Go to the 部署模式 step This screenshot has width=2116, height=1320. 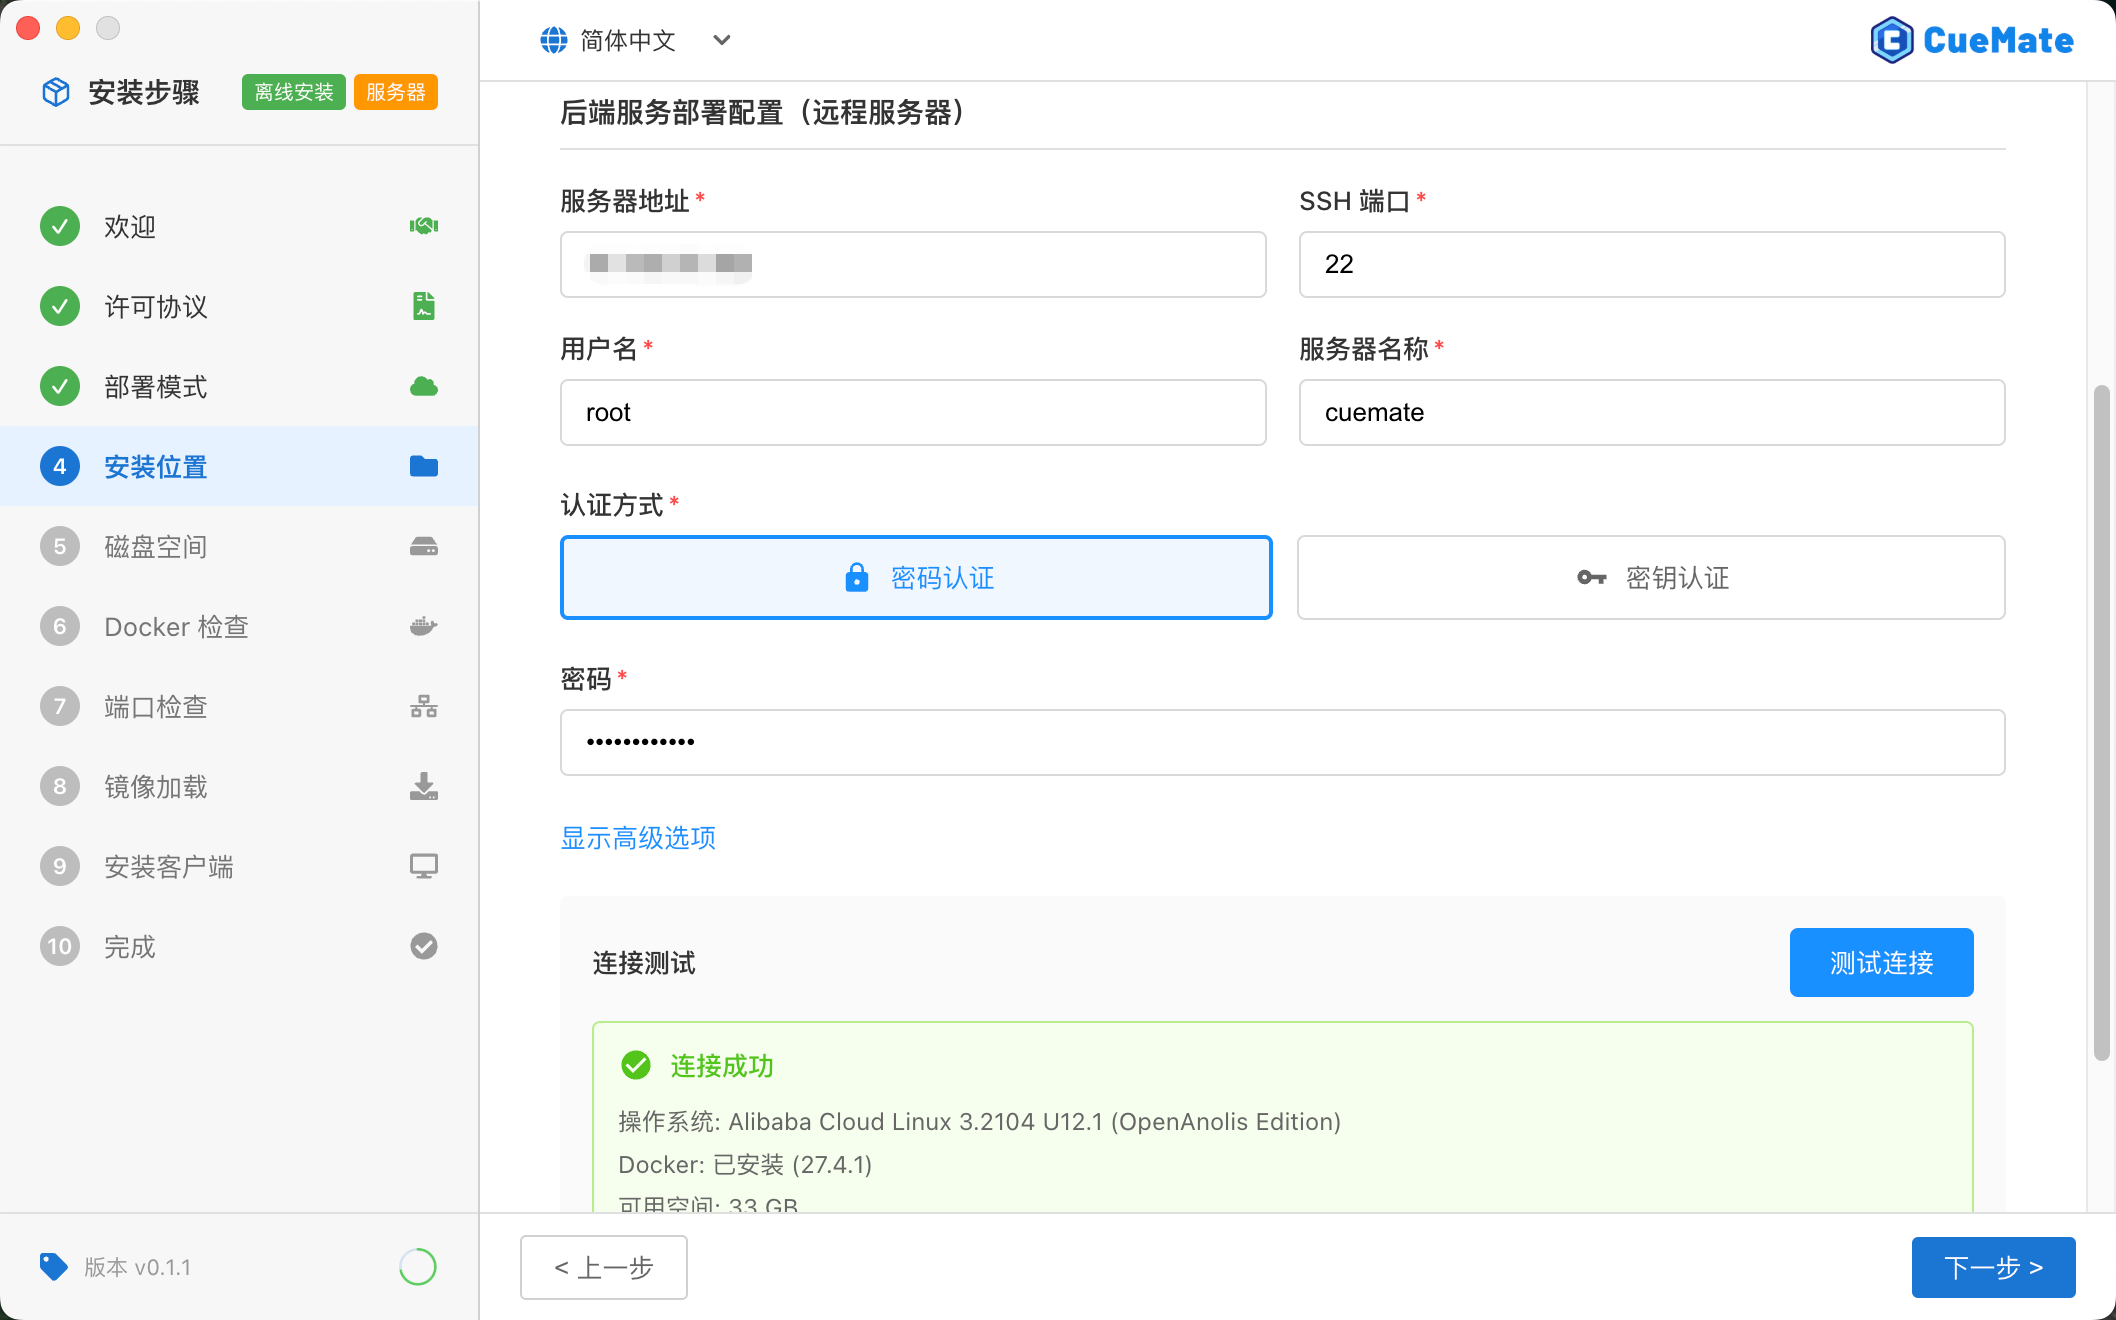[x=156, y=386]
